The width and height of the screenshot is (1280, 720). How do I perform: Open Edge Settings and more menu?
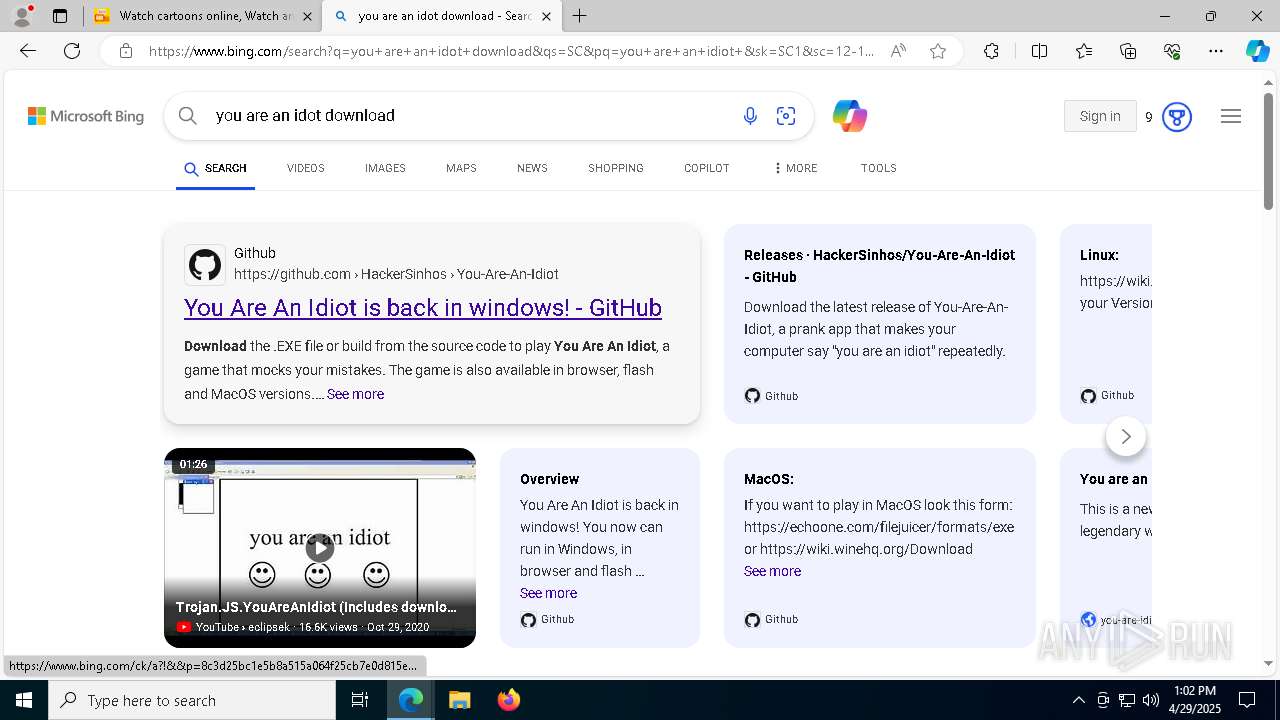tap(1216, 51)
